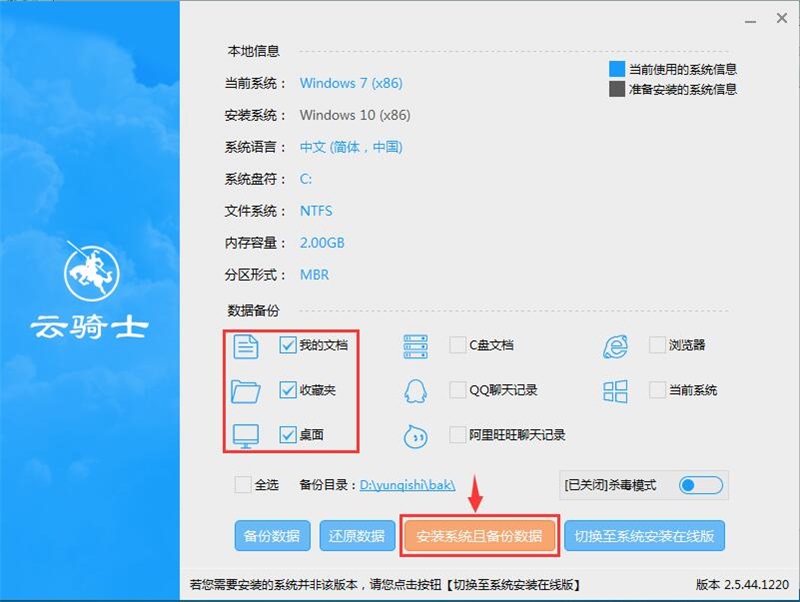Toggle the 杀毒模式 antivirus switch
Viewport: 800px width, 602px height.
coord(701,485)
